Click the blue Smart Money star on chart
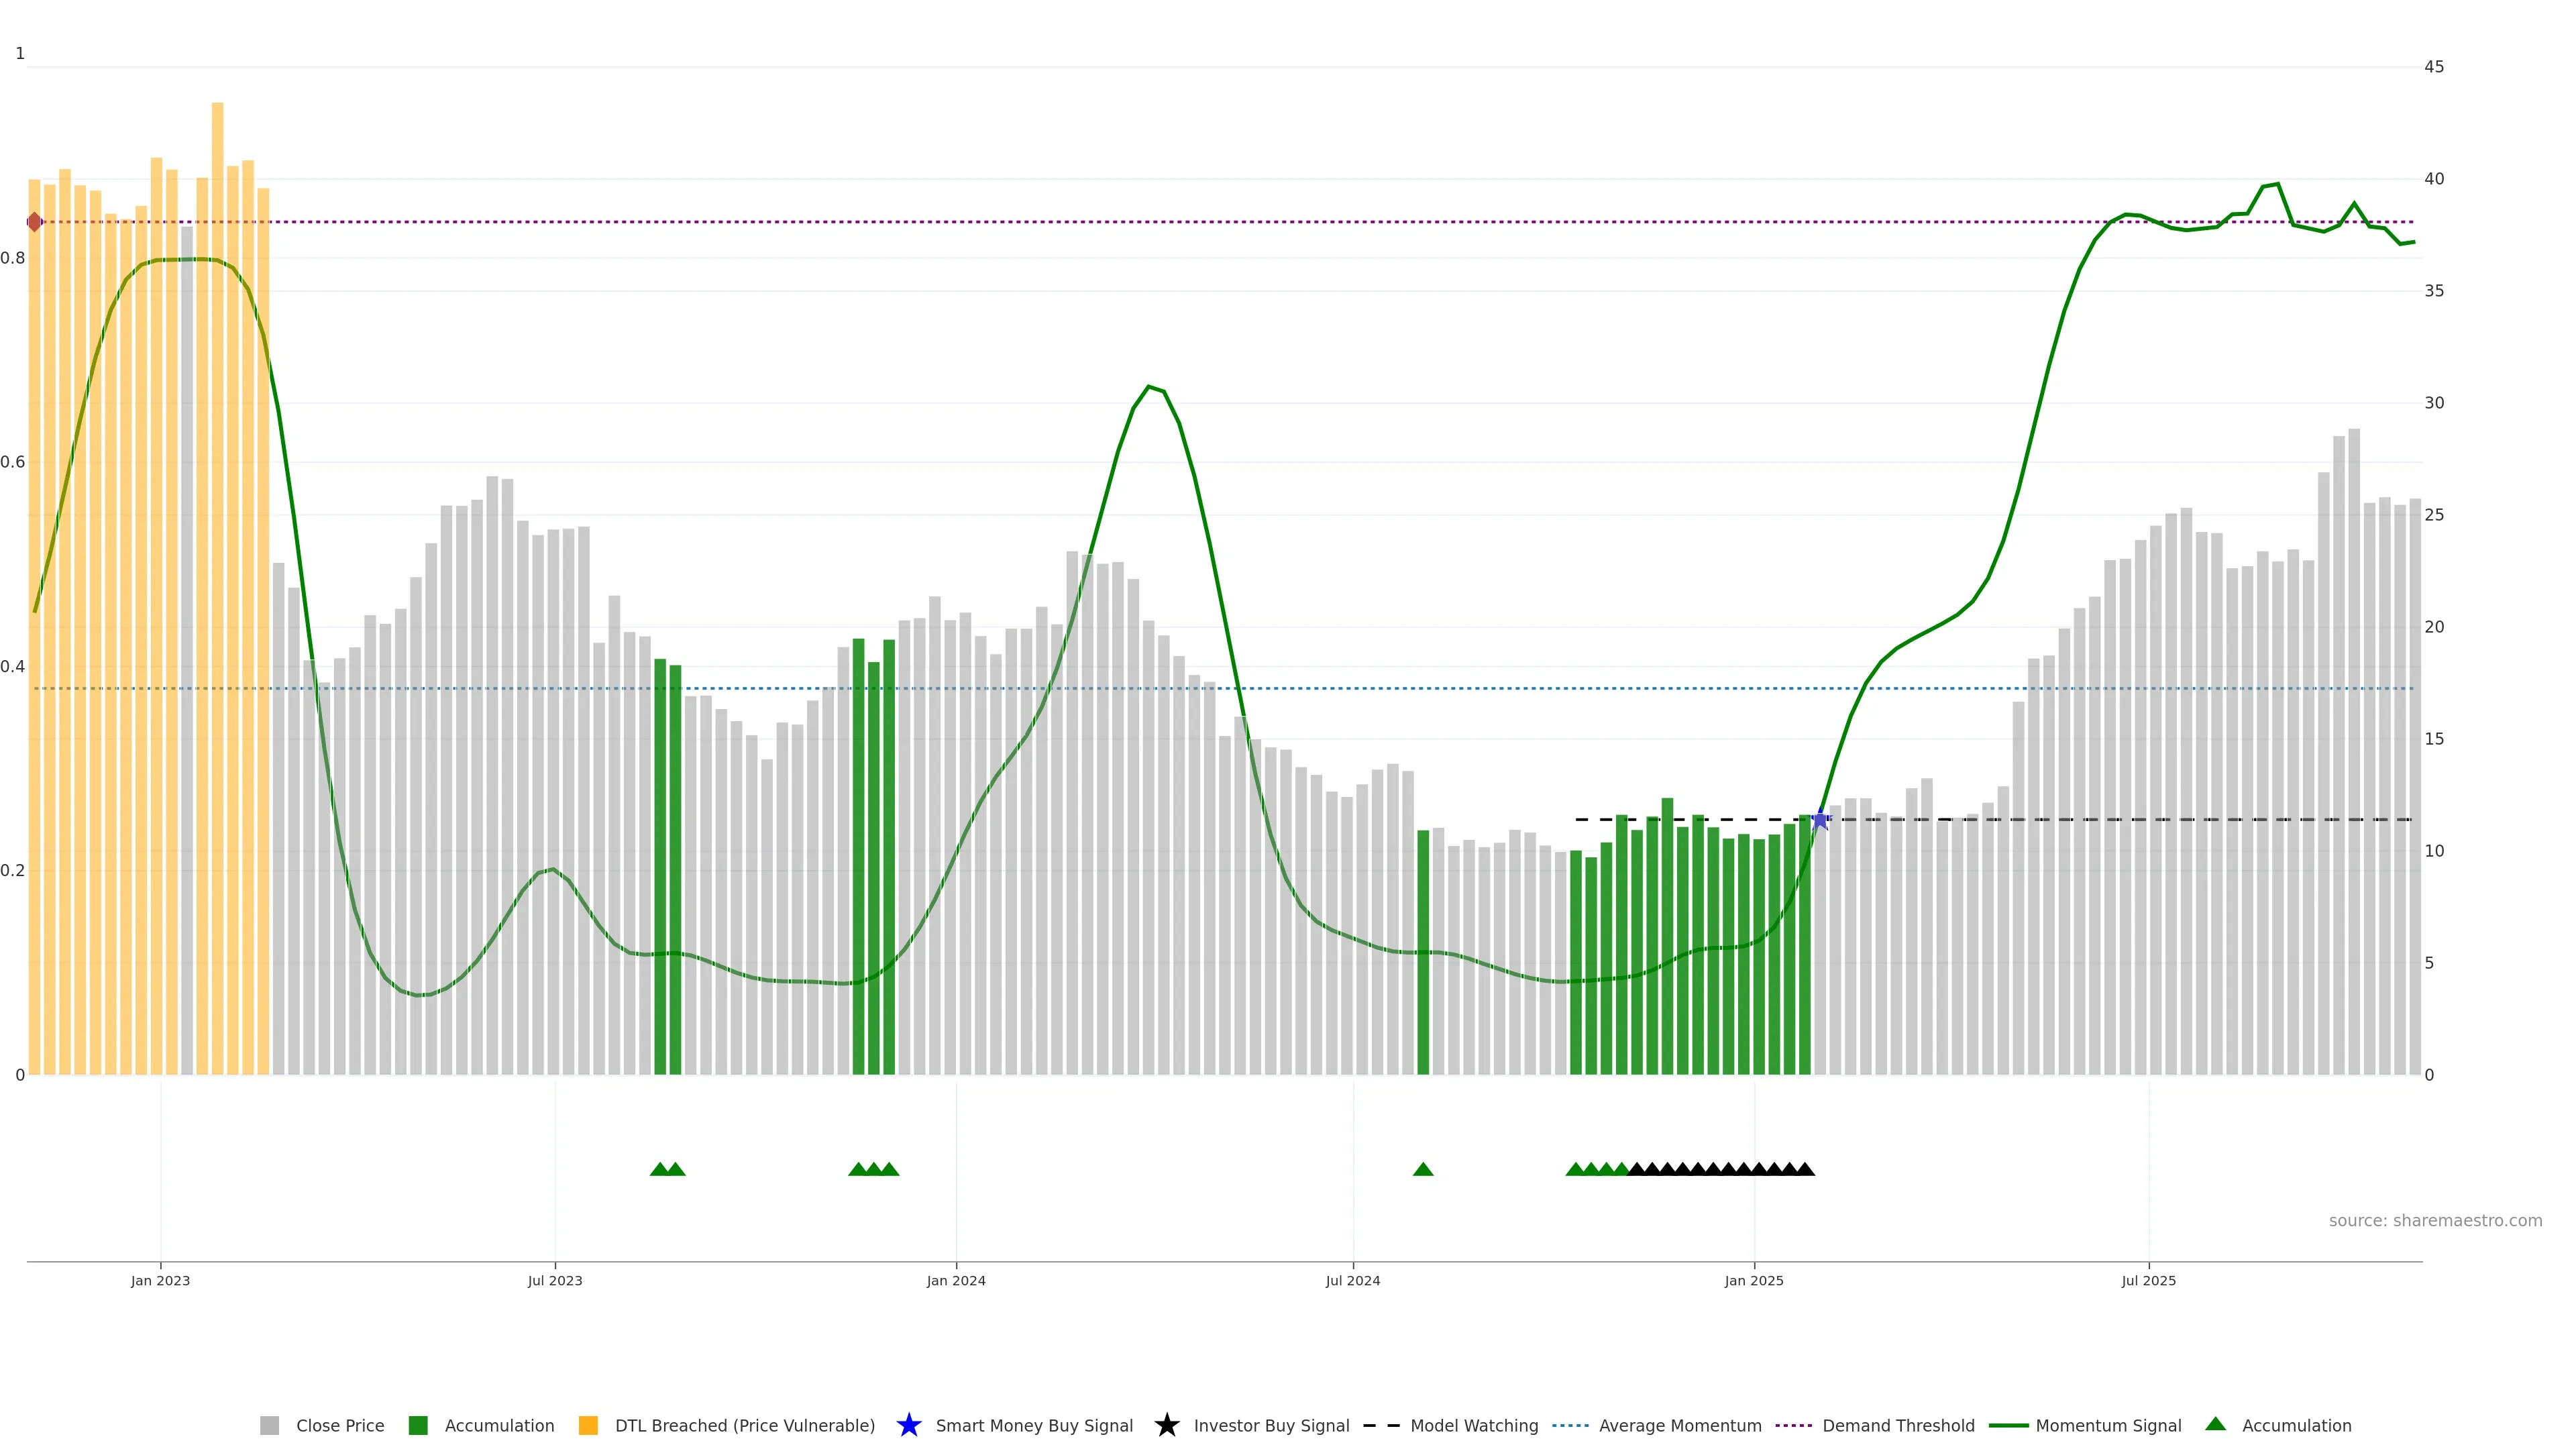This screenshot has width=2576, height=1449. pos(1820,820)
